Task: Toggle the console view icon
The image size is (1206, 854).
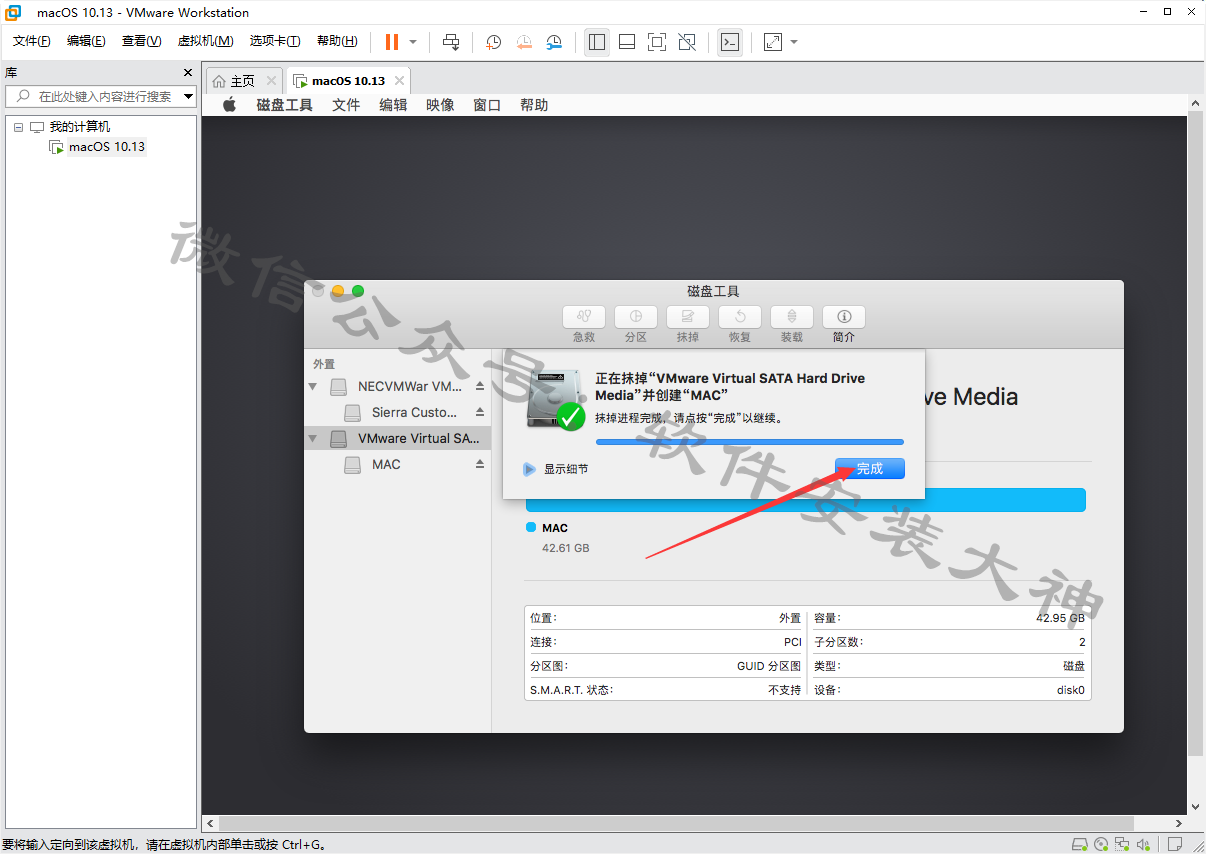Action: (730, 42)
